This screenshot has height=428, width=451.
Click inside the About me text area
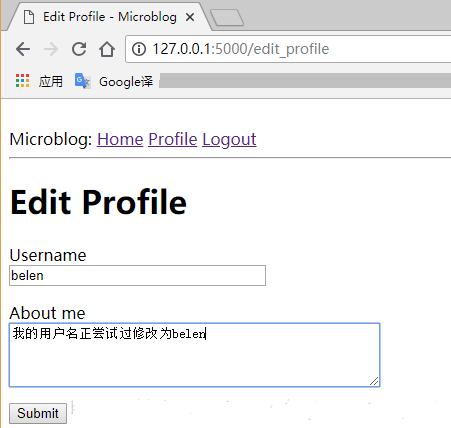195,355
